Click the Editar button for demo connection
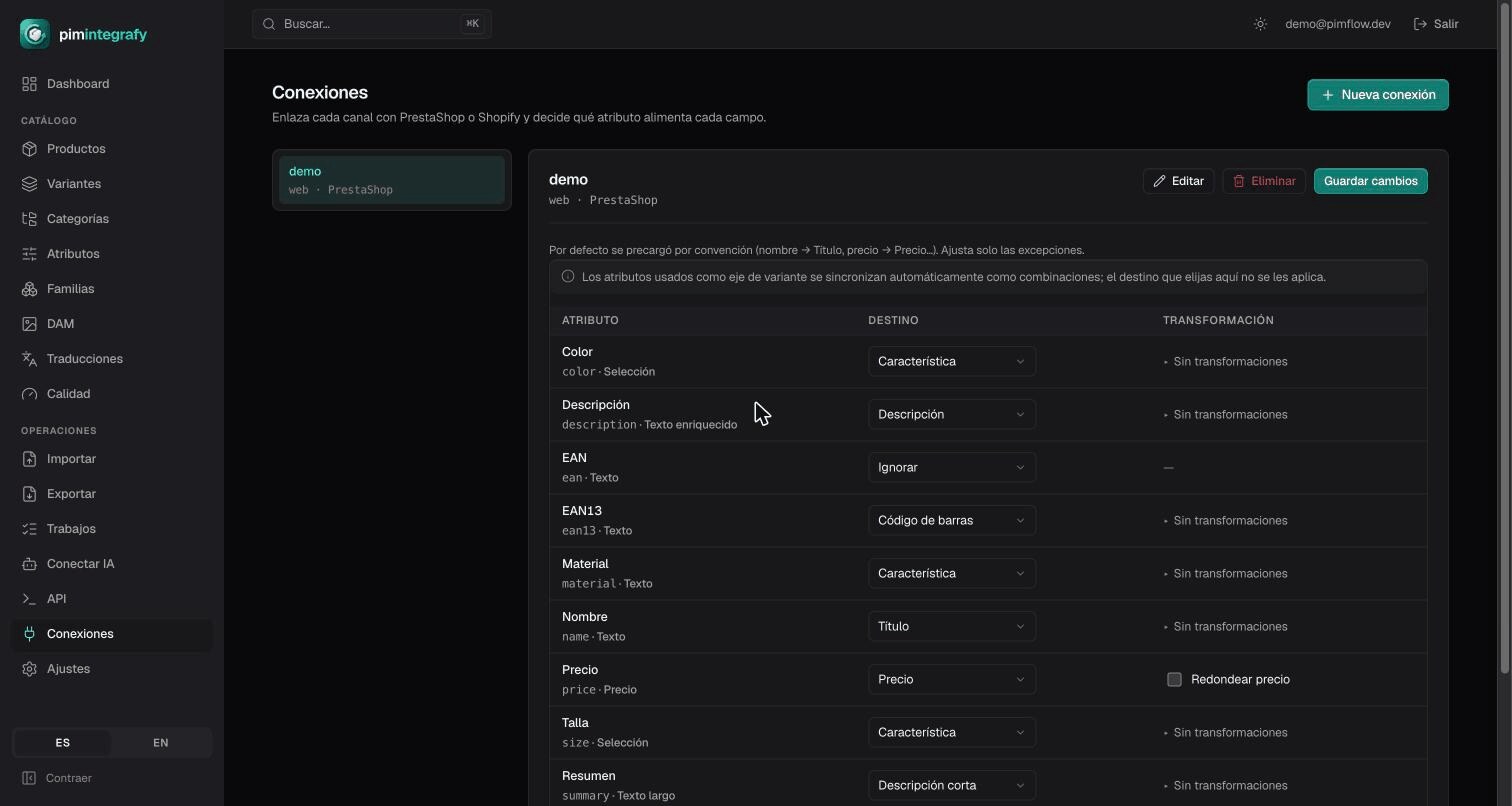 click(1178, 181)
